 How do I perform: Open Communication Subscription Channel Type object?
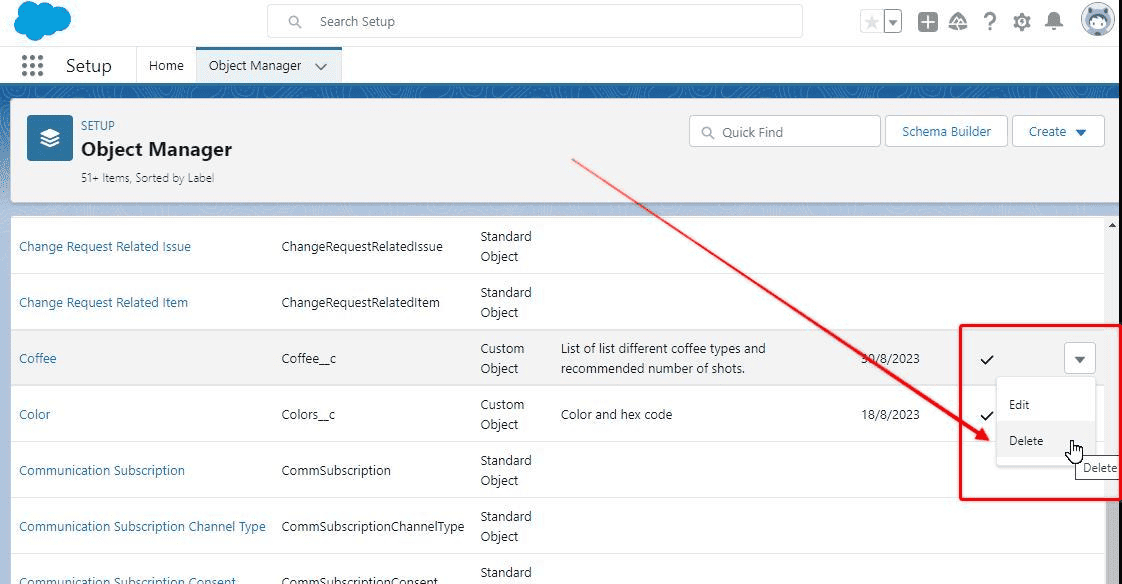point(142,526)
